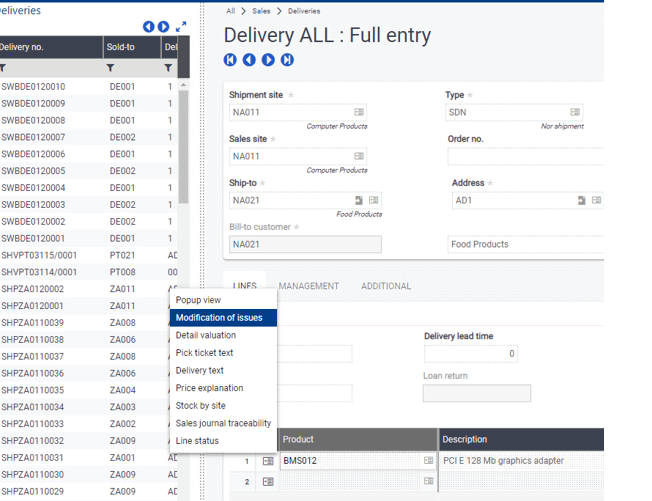Select Line status in the context menu

197,441
